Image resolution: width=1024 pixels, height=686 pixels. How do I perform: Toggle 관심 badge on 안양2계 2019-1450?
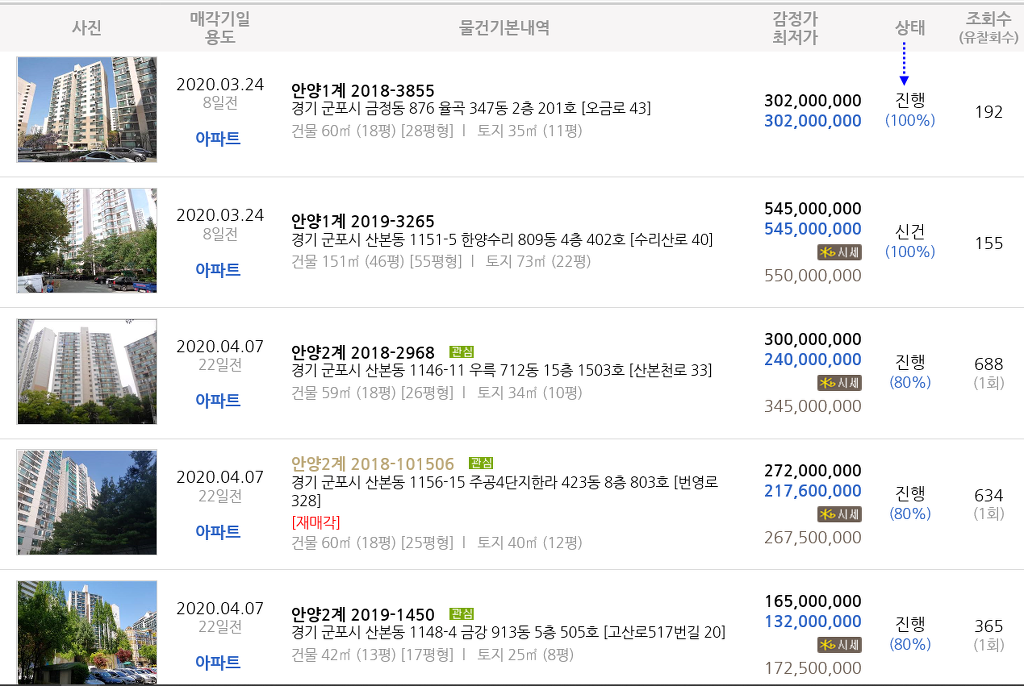pyautogui.click(x=462, y=614)
